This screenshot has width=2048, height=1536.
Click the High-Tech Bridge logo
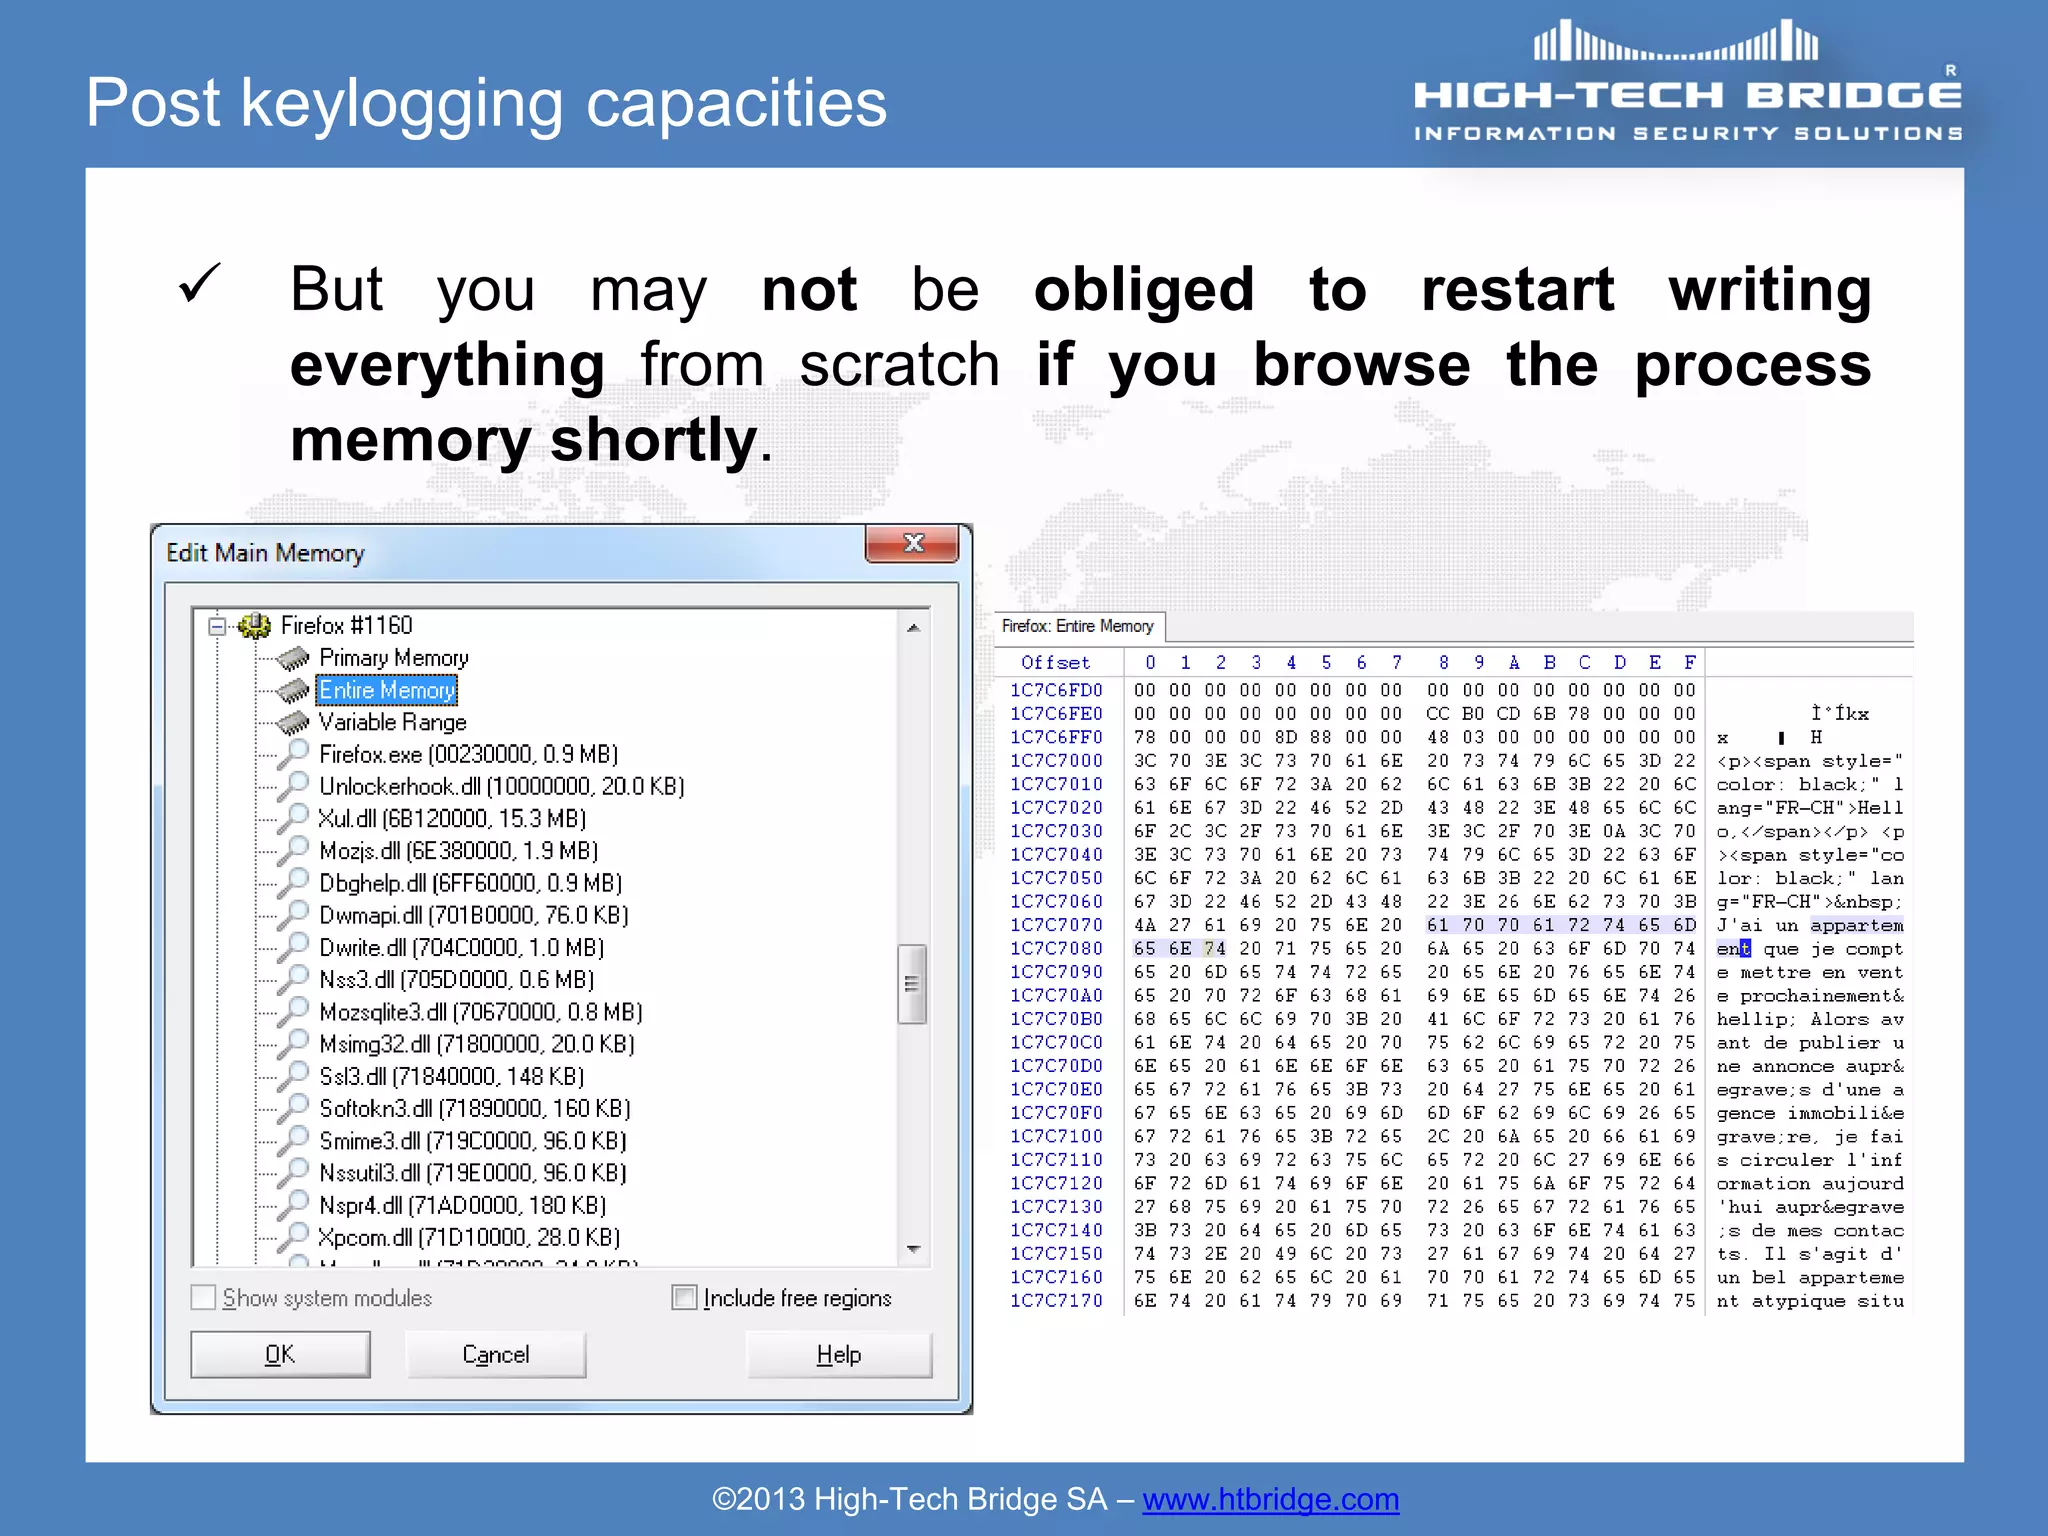[x=1688, y=82]
